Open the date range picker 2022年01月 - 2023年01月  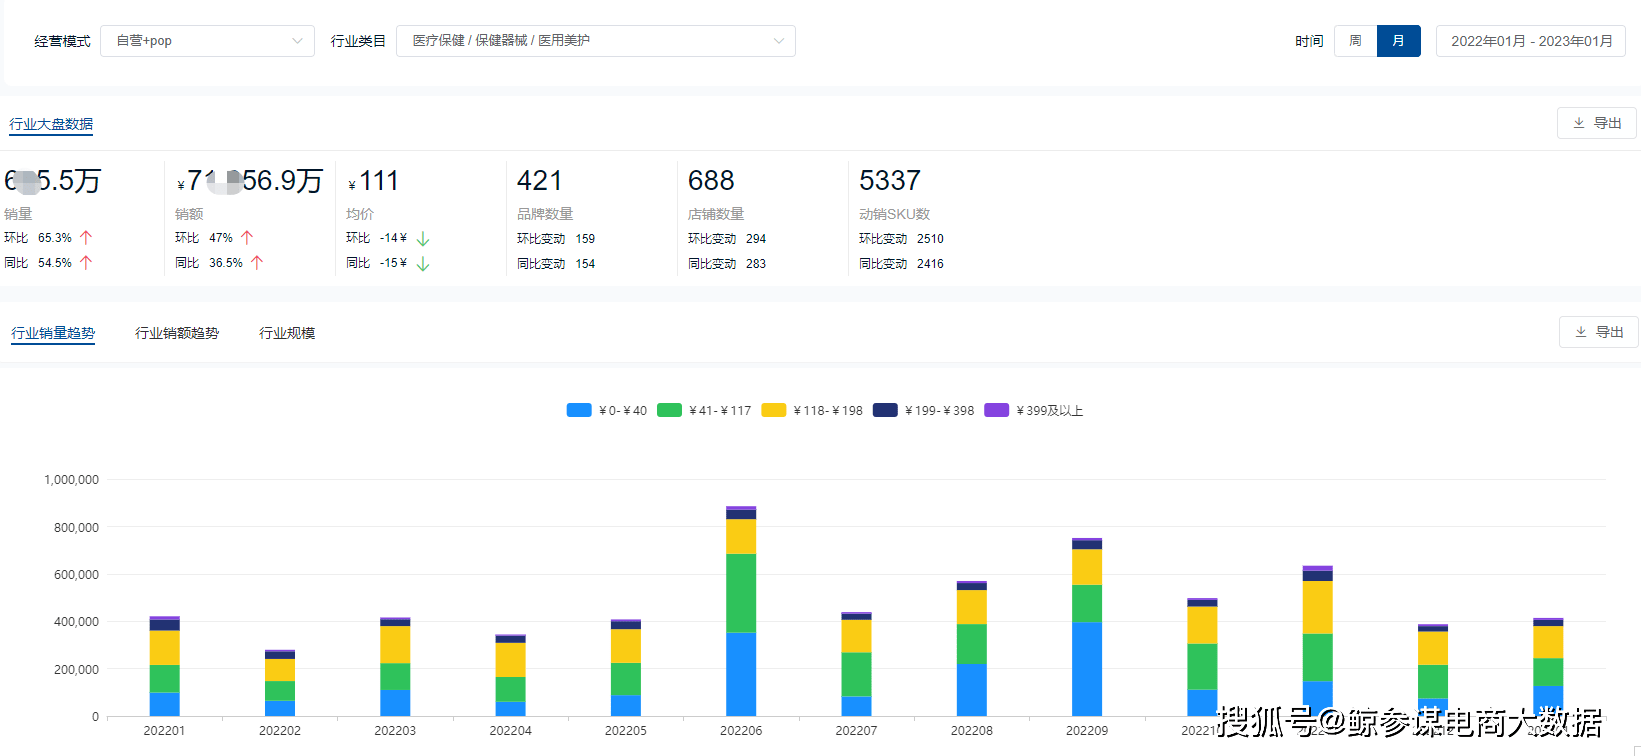click(x=1531, y=41)
